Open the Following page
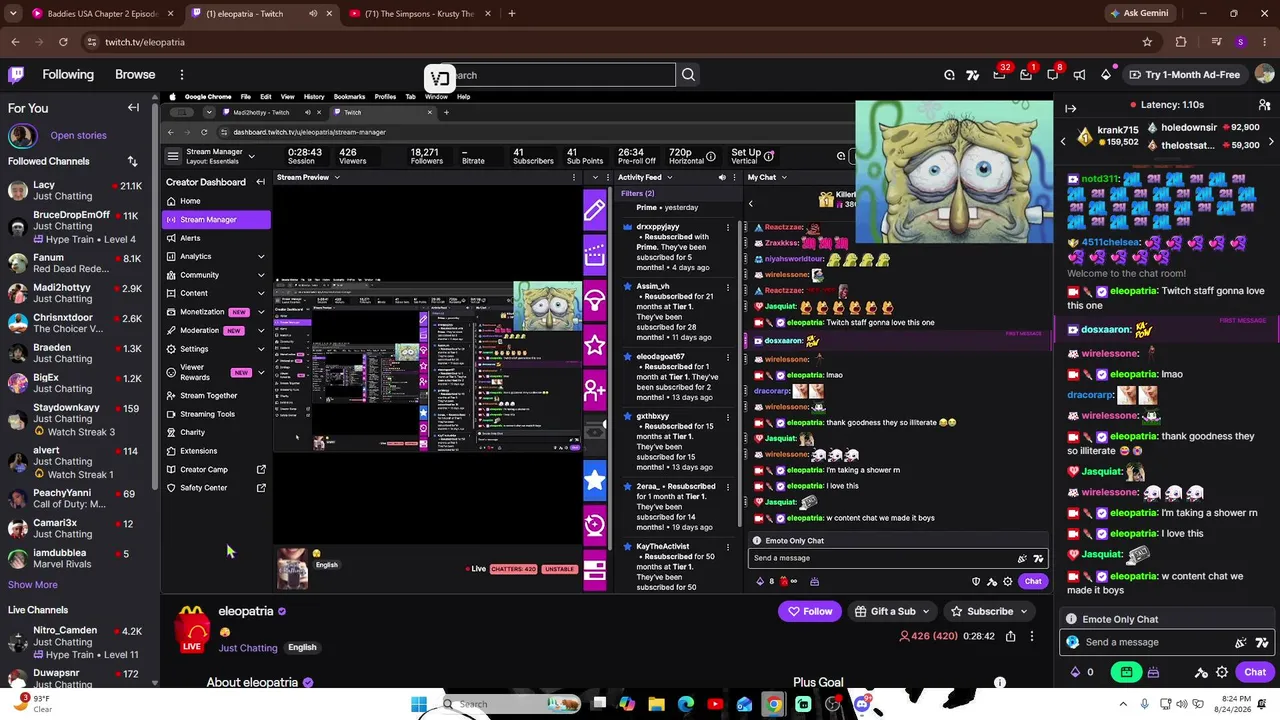Screen dimensions: 1280x720 [x=68, y=75]
